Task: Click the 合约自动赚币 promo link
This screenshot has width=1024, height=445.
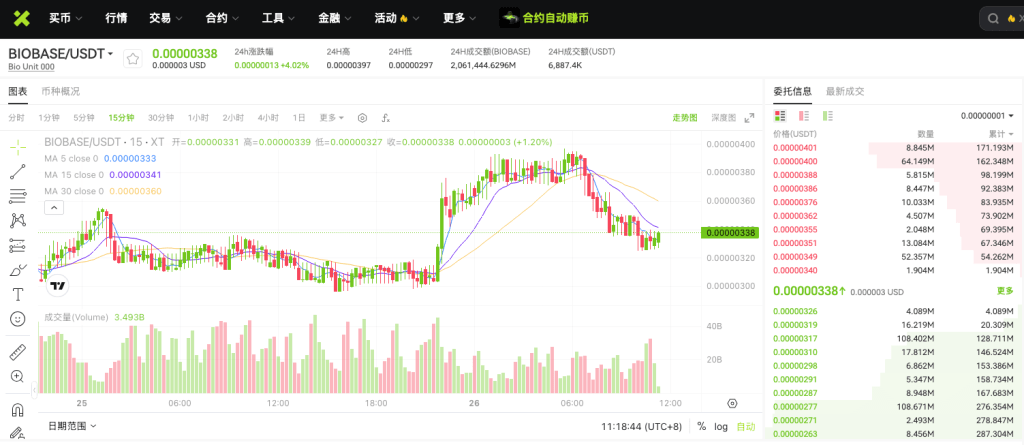Action: (x=556, y=18)
